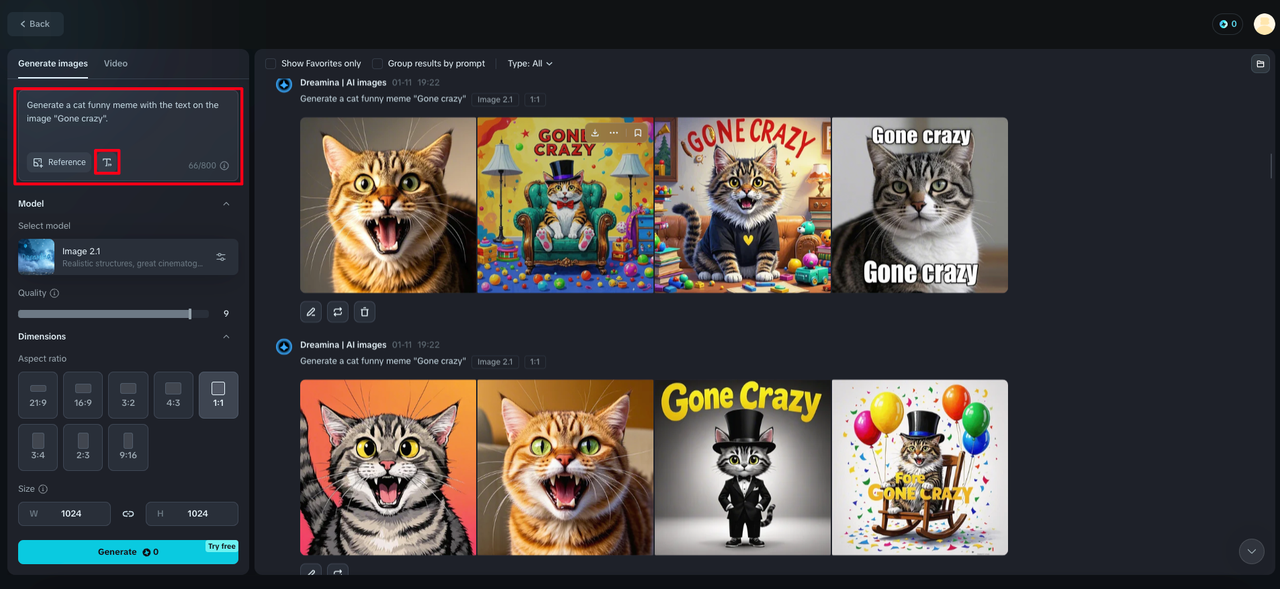This screenshot has width=1280, height=589.
Task: Click the Size info icon
Action: click(43, 489)
